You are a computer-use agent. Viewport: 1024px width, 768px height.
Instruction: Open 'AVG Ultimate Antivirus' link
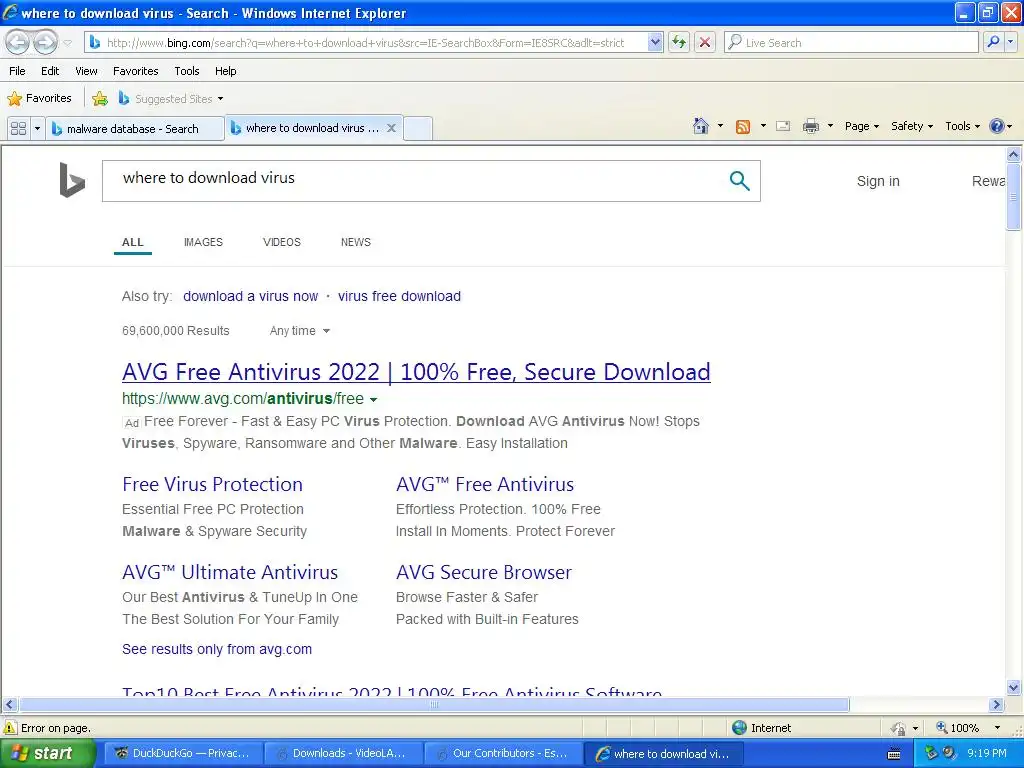[230, 572]
